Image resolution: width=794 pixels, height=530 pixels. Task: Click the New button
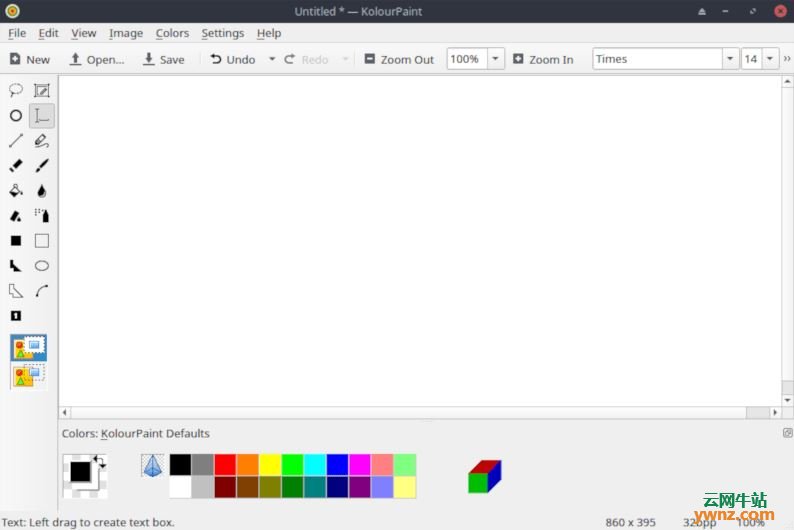pyautogui.click(x=30, y=59)
